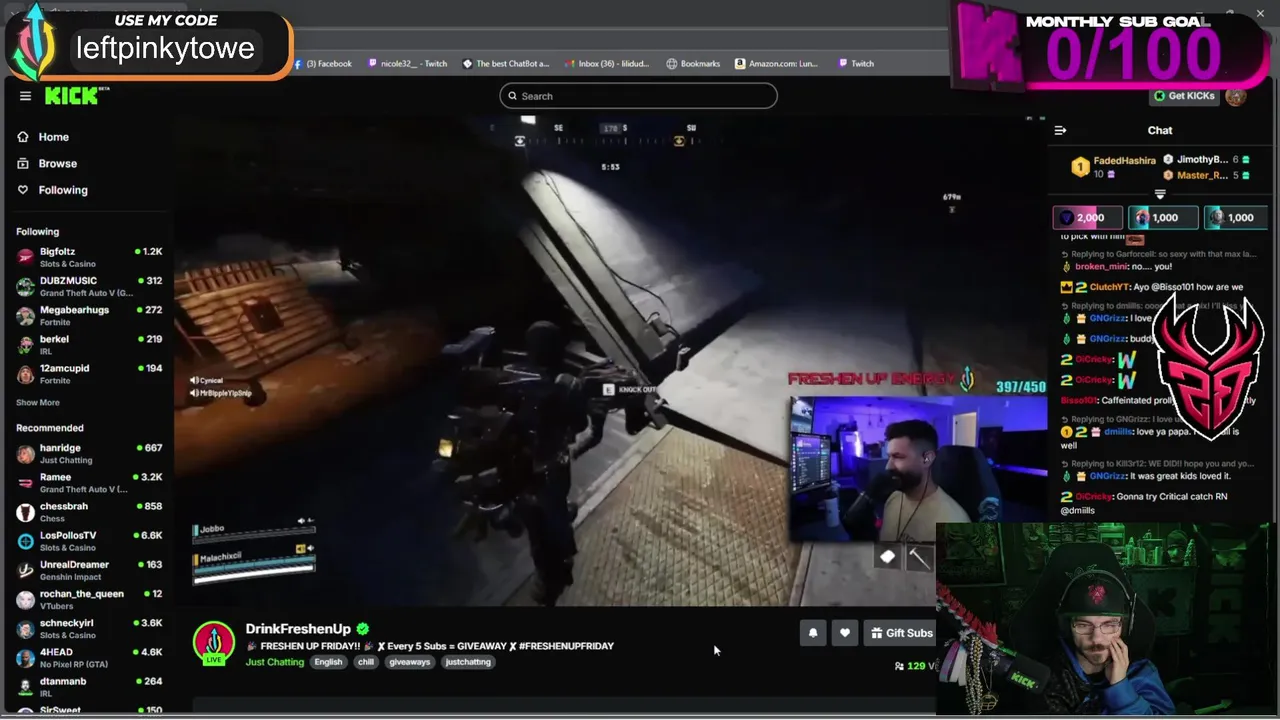Click ClutchYT username in chat
Viewport: 1280px width, 720px height.
[1111, 287]
